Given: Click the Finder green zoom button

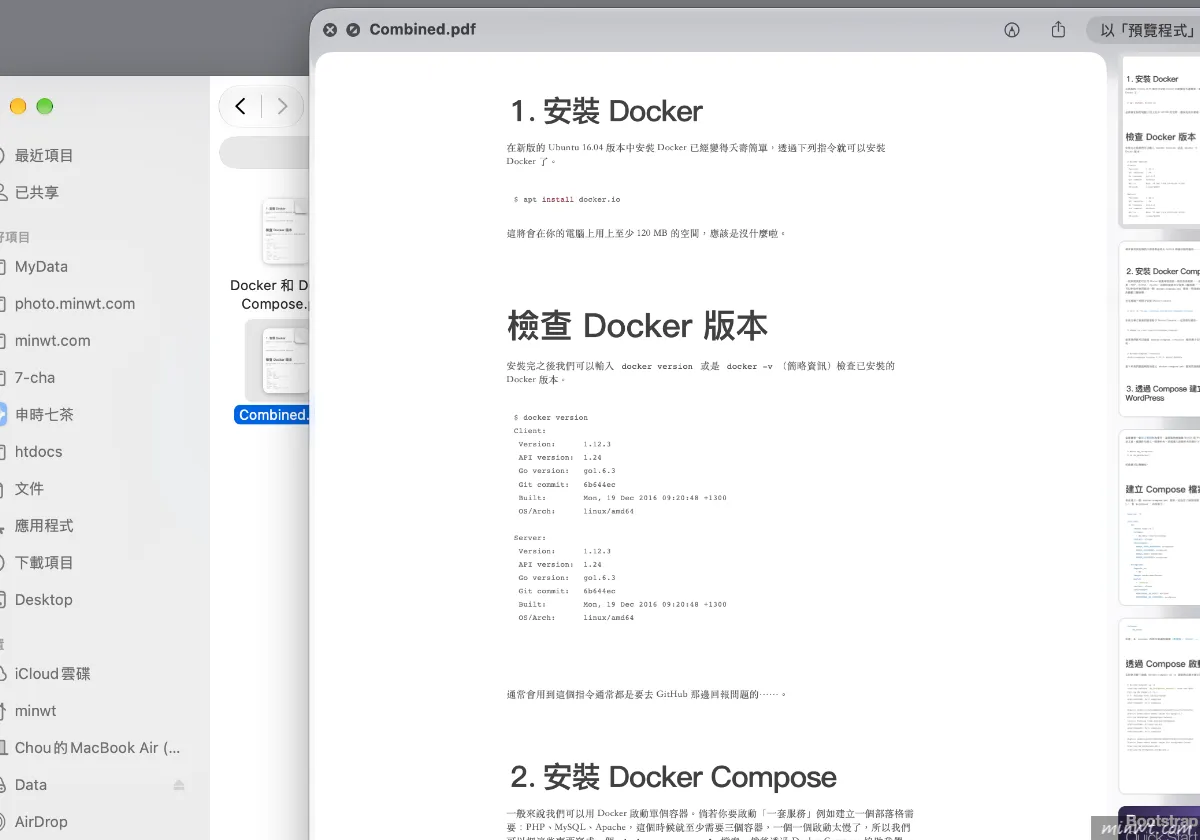Looking at the screenshot, I should (44, 106).
